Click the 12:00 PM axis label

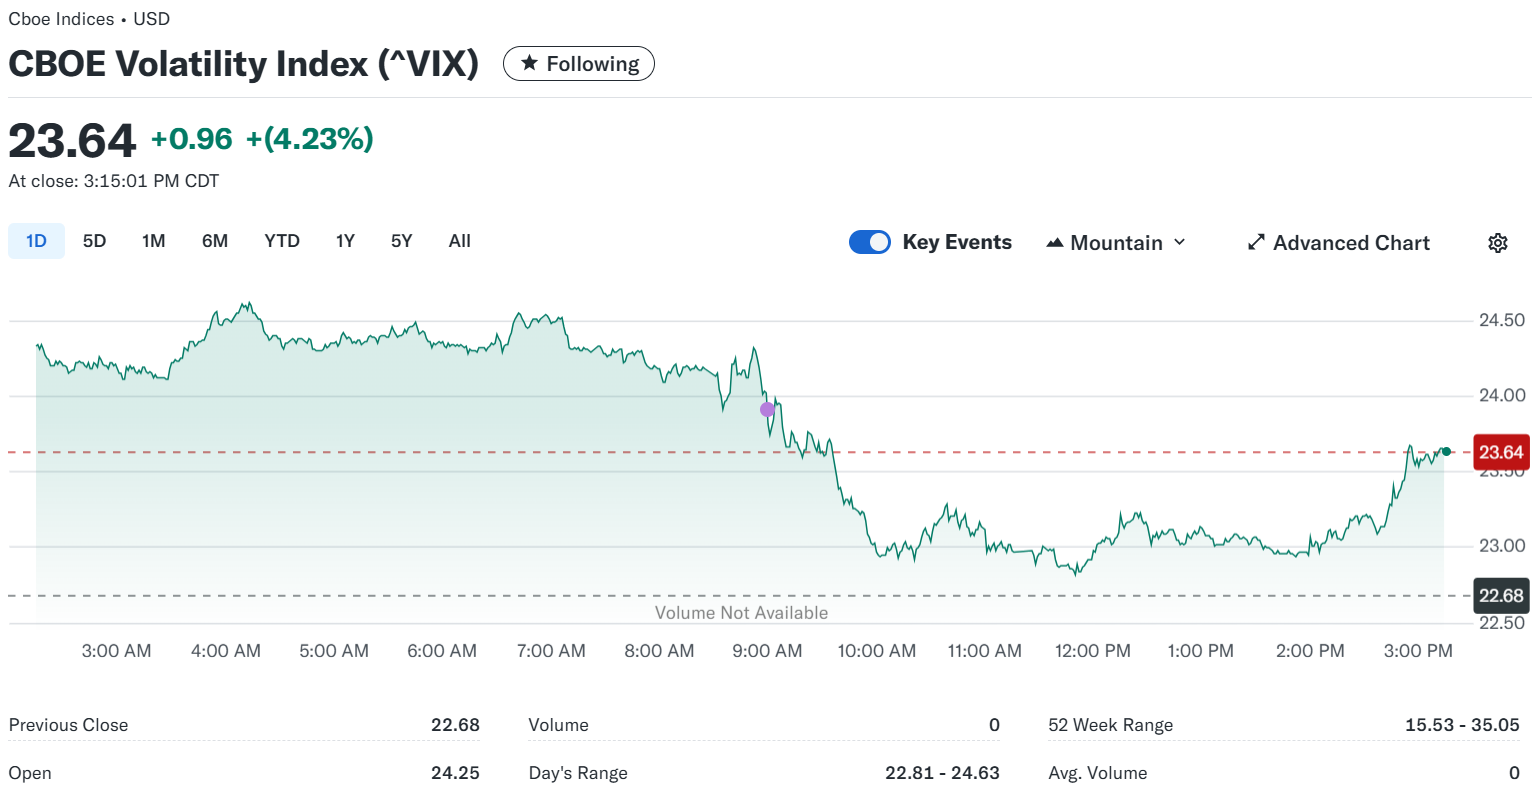1093,651
